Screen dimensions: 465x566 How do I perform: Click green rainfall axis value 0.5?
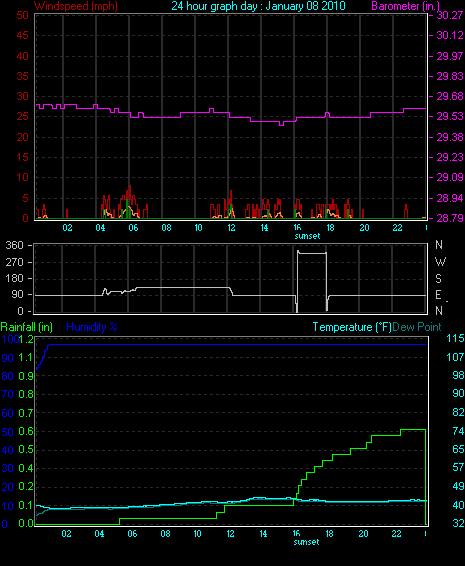click(x=26, y=450)
